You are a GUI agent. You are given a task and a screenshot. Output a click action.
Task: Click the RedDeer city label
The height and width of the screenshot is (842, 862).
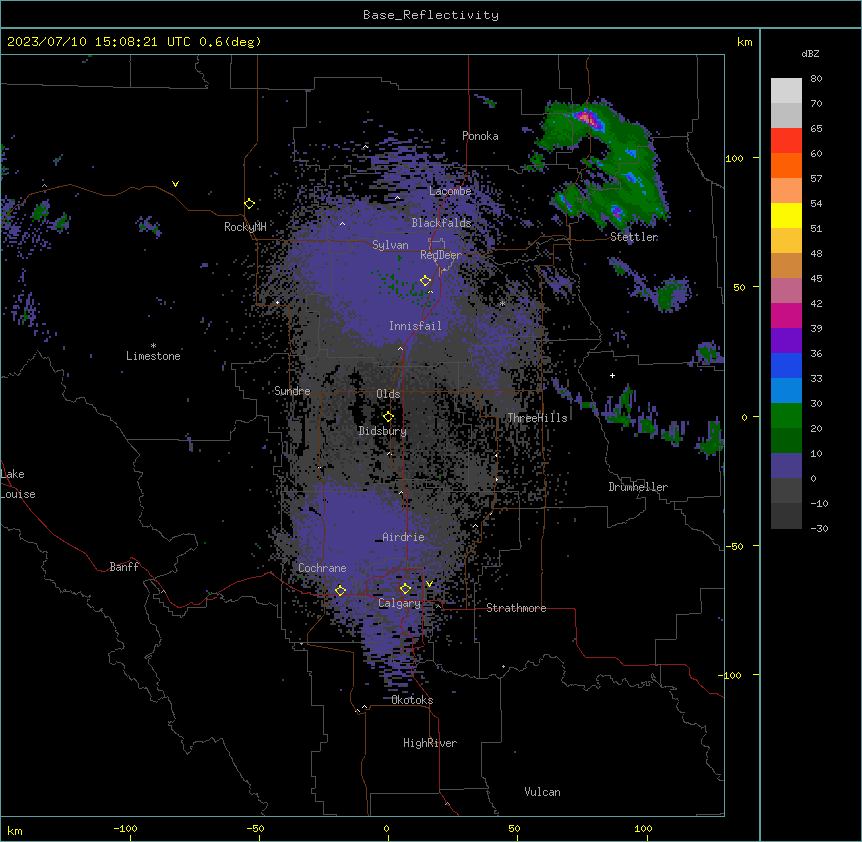[x=441, y=255]
